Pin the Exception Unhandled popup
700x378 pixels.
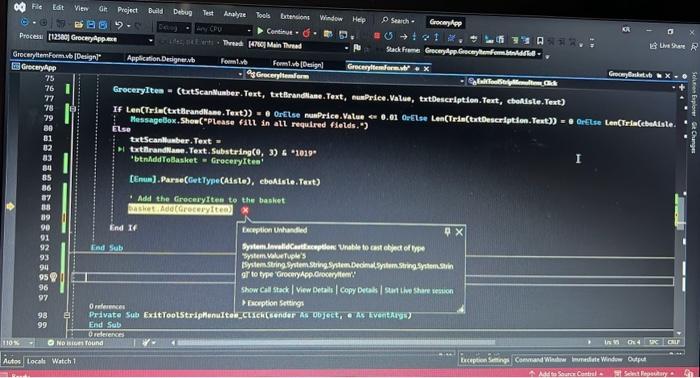tap(447, 231)
